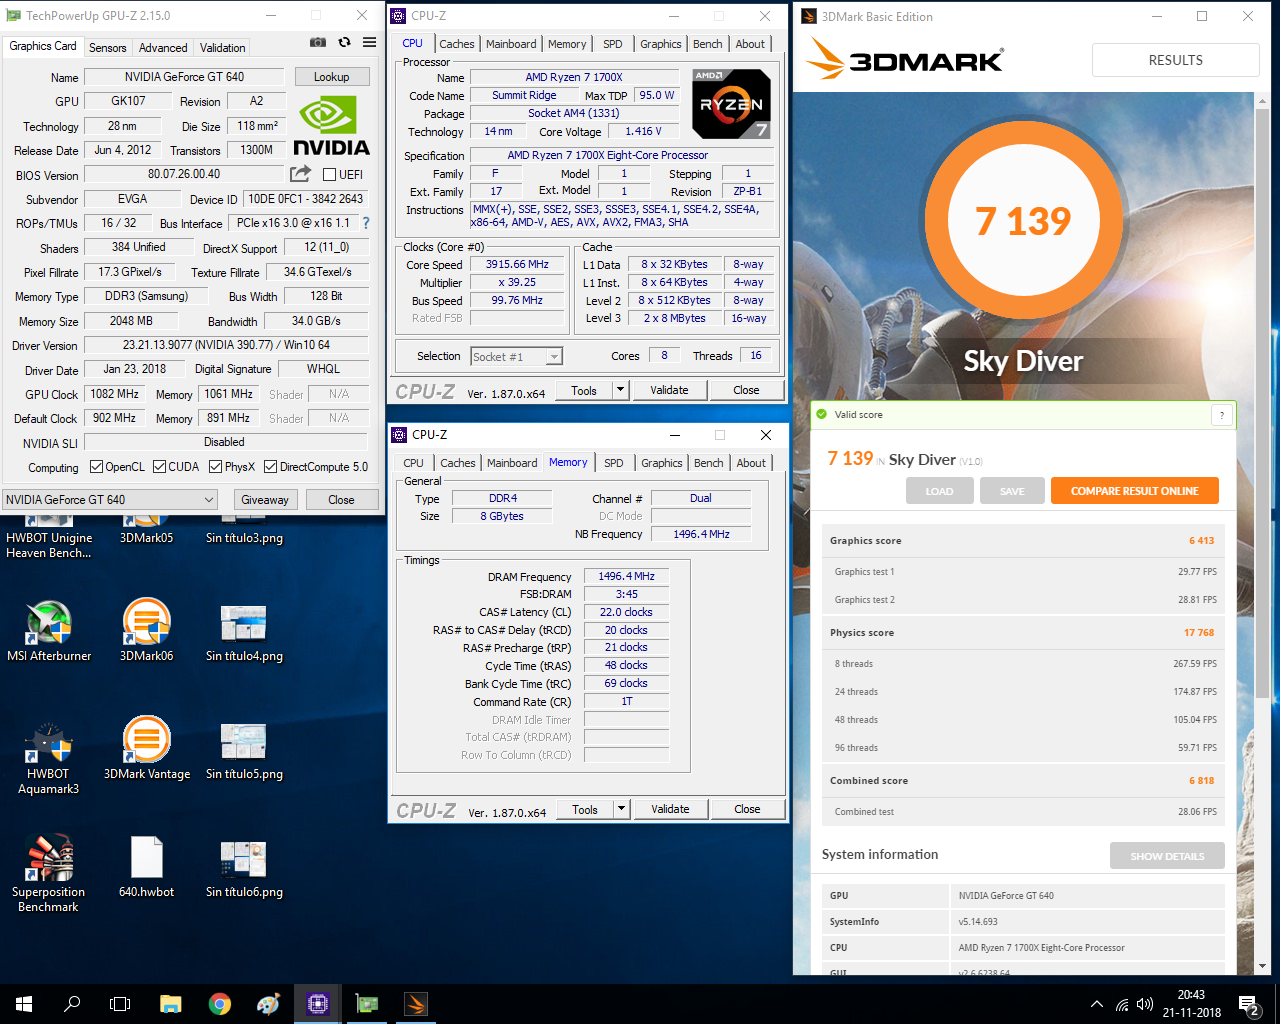1280x1024 pixels.
Task: Open the Paint app on taskbar
Action: (x=268, y=1004)
